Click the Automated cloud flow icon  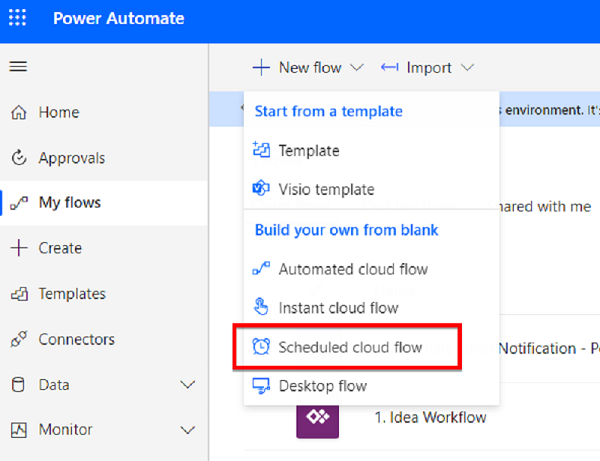tap(261, 269)
